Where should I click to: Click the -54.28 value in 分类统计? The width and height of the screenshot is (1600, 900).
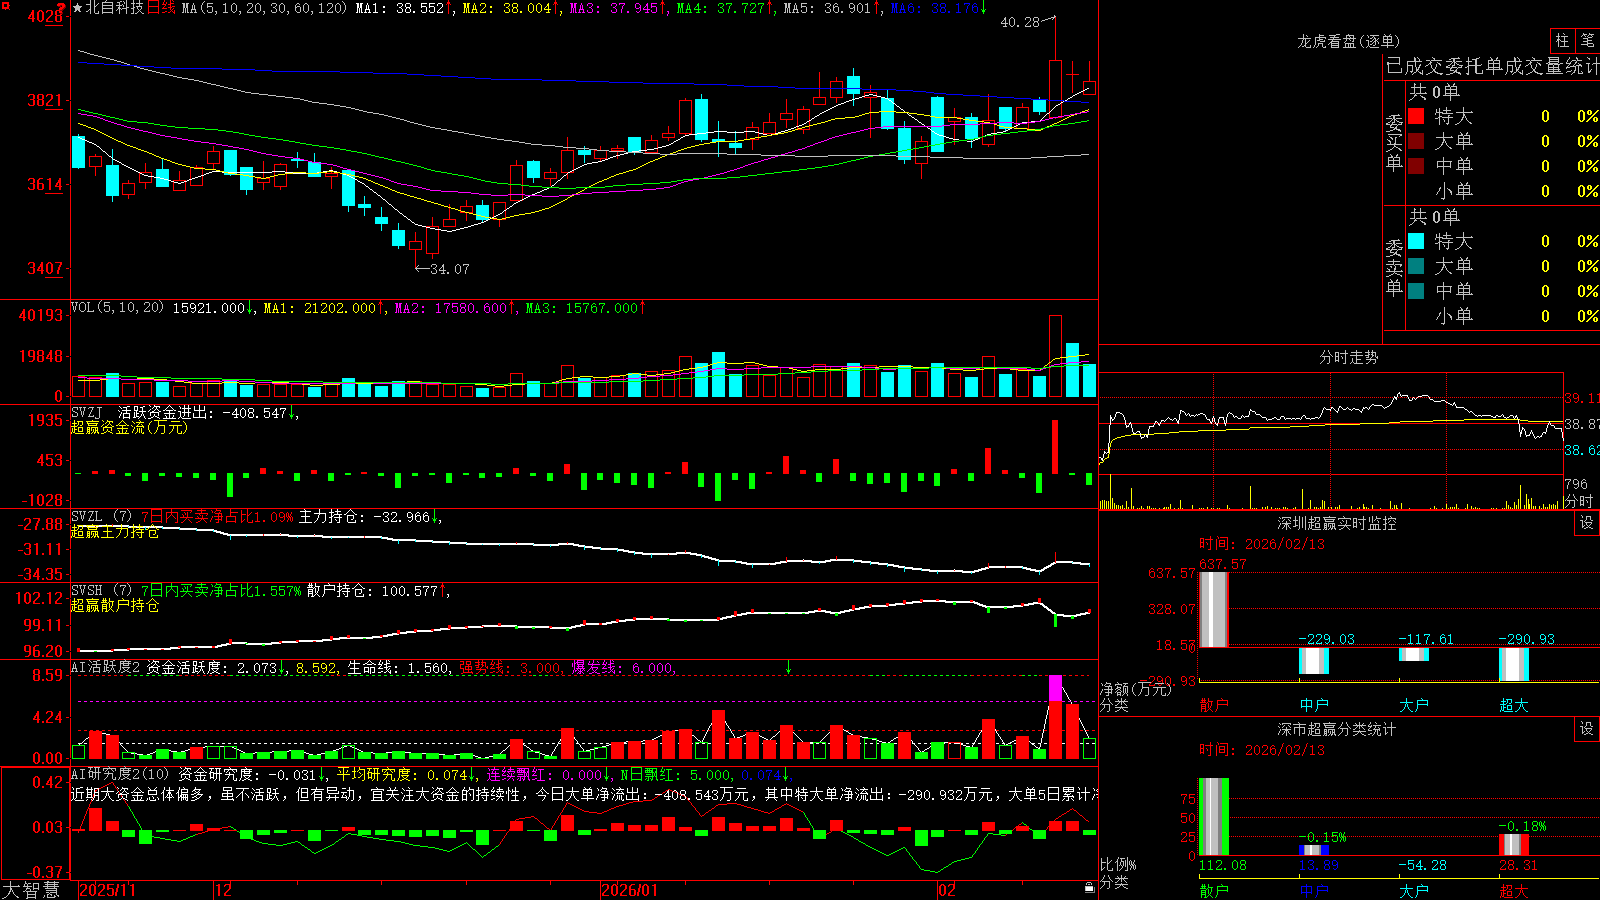click(1423, 865)
